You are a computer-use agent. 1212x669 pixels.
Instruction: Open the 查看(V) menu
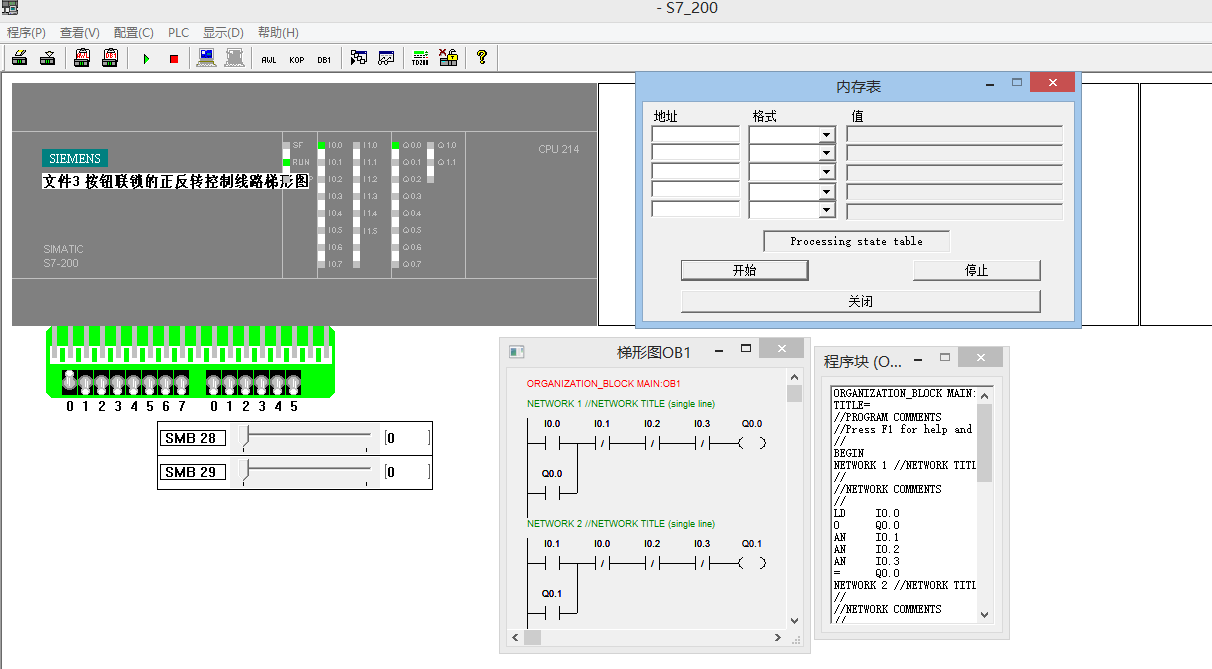(80, 33)
